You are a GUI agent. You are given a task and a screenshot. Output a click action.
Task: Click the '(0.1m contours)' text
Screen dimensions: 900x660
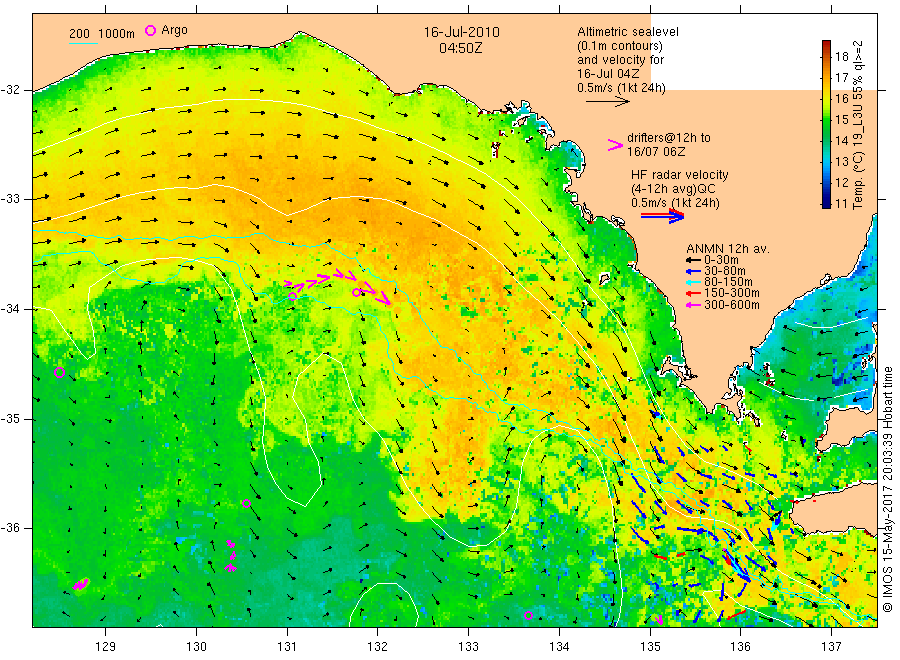coord(620,46)
